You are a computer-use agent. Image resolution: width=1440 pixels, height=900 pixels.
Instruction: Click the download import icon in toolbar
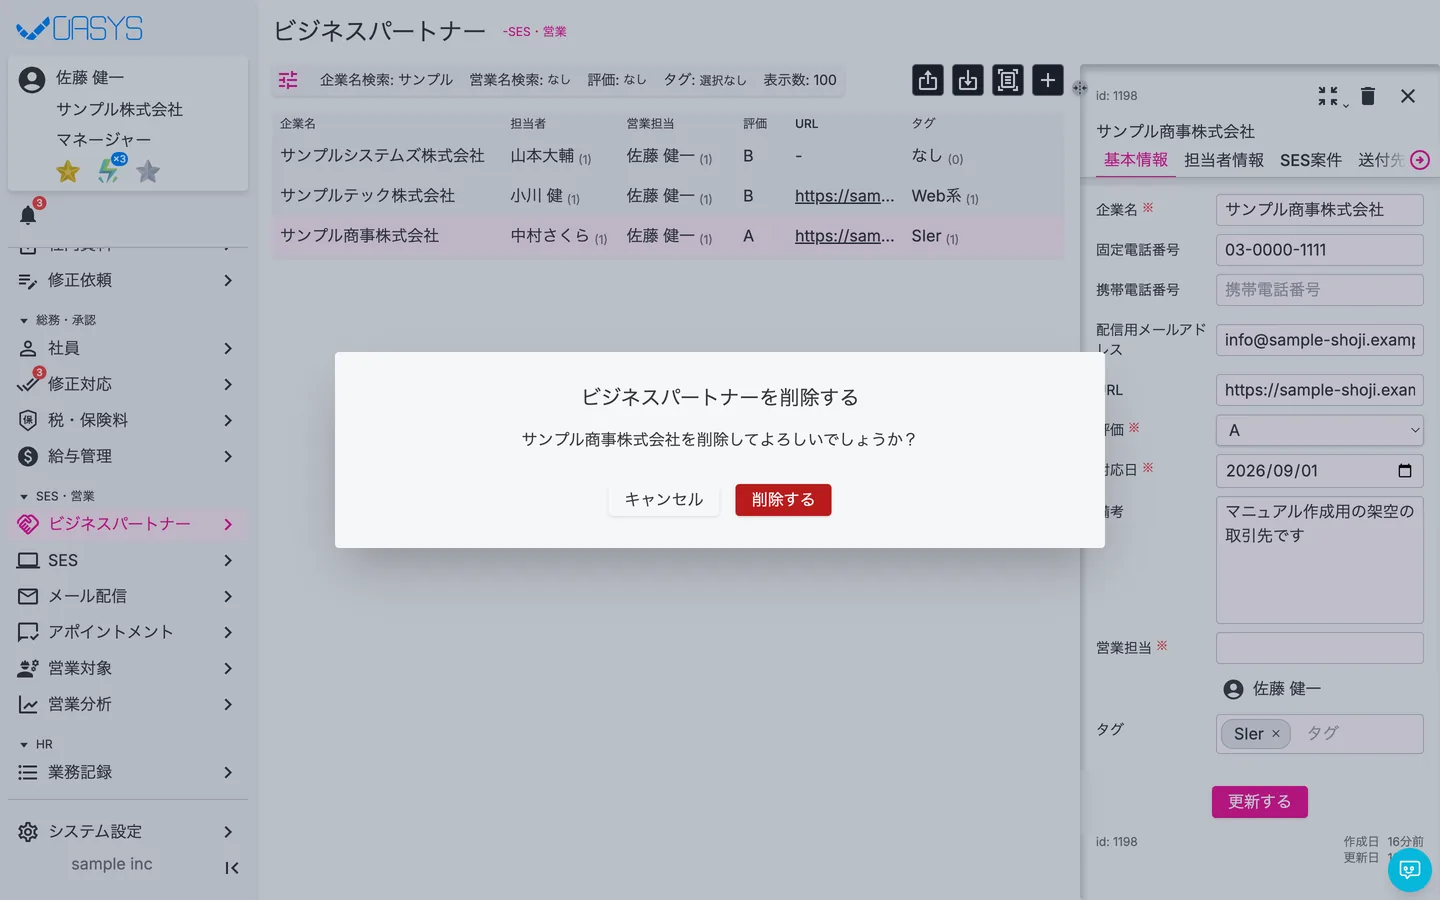point(968,80)
